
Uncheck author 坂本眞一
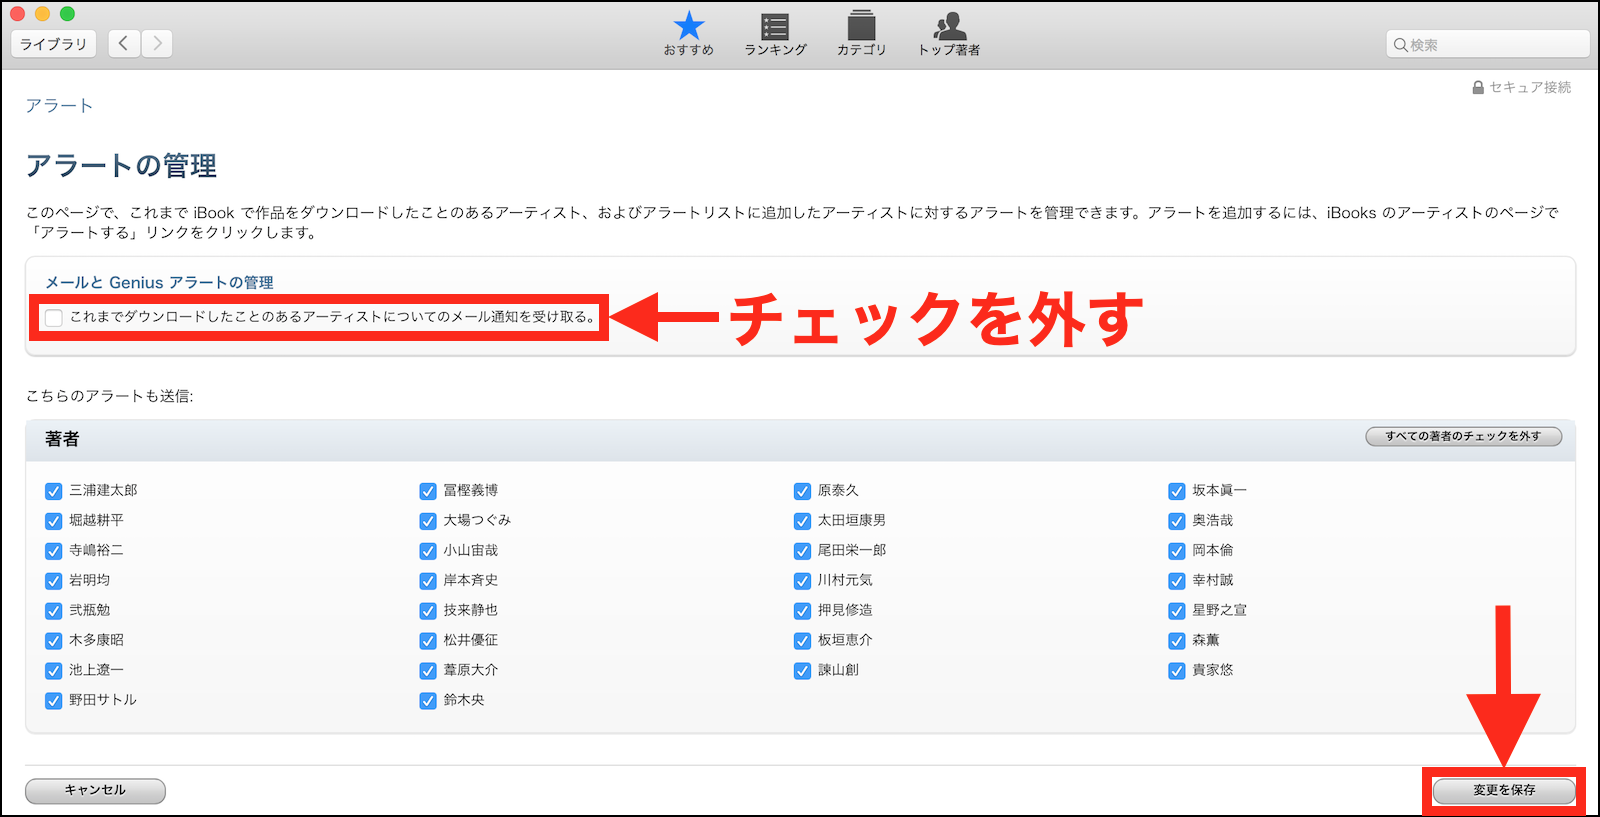pos(1177,491)
